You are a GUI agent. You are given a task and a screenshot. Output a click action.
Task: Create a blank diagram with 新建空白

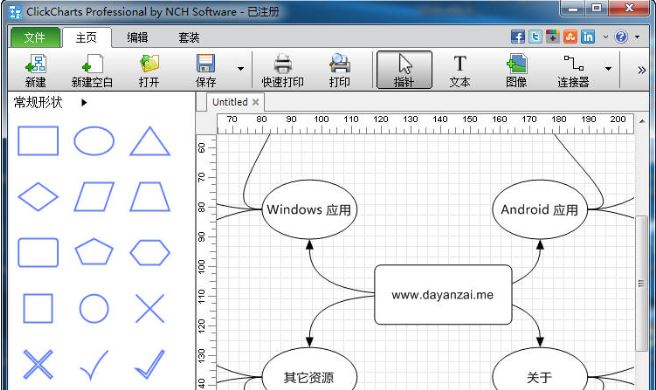92,70
